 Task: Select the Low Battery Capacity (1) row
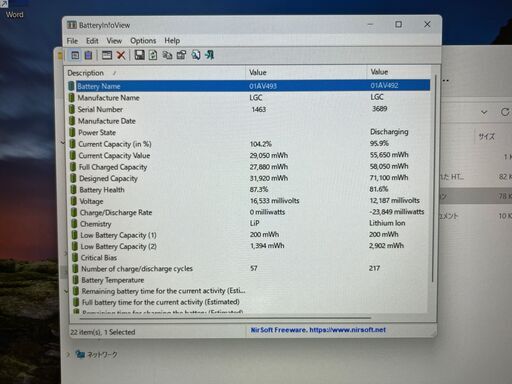pyautogui.click(x=250, y=235)
